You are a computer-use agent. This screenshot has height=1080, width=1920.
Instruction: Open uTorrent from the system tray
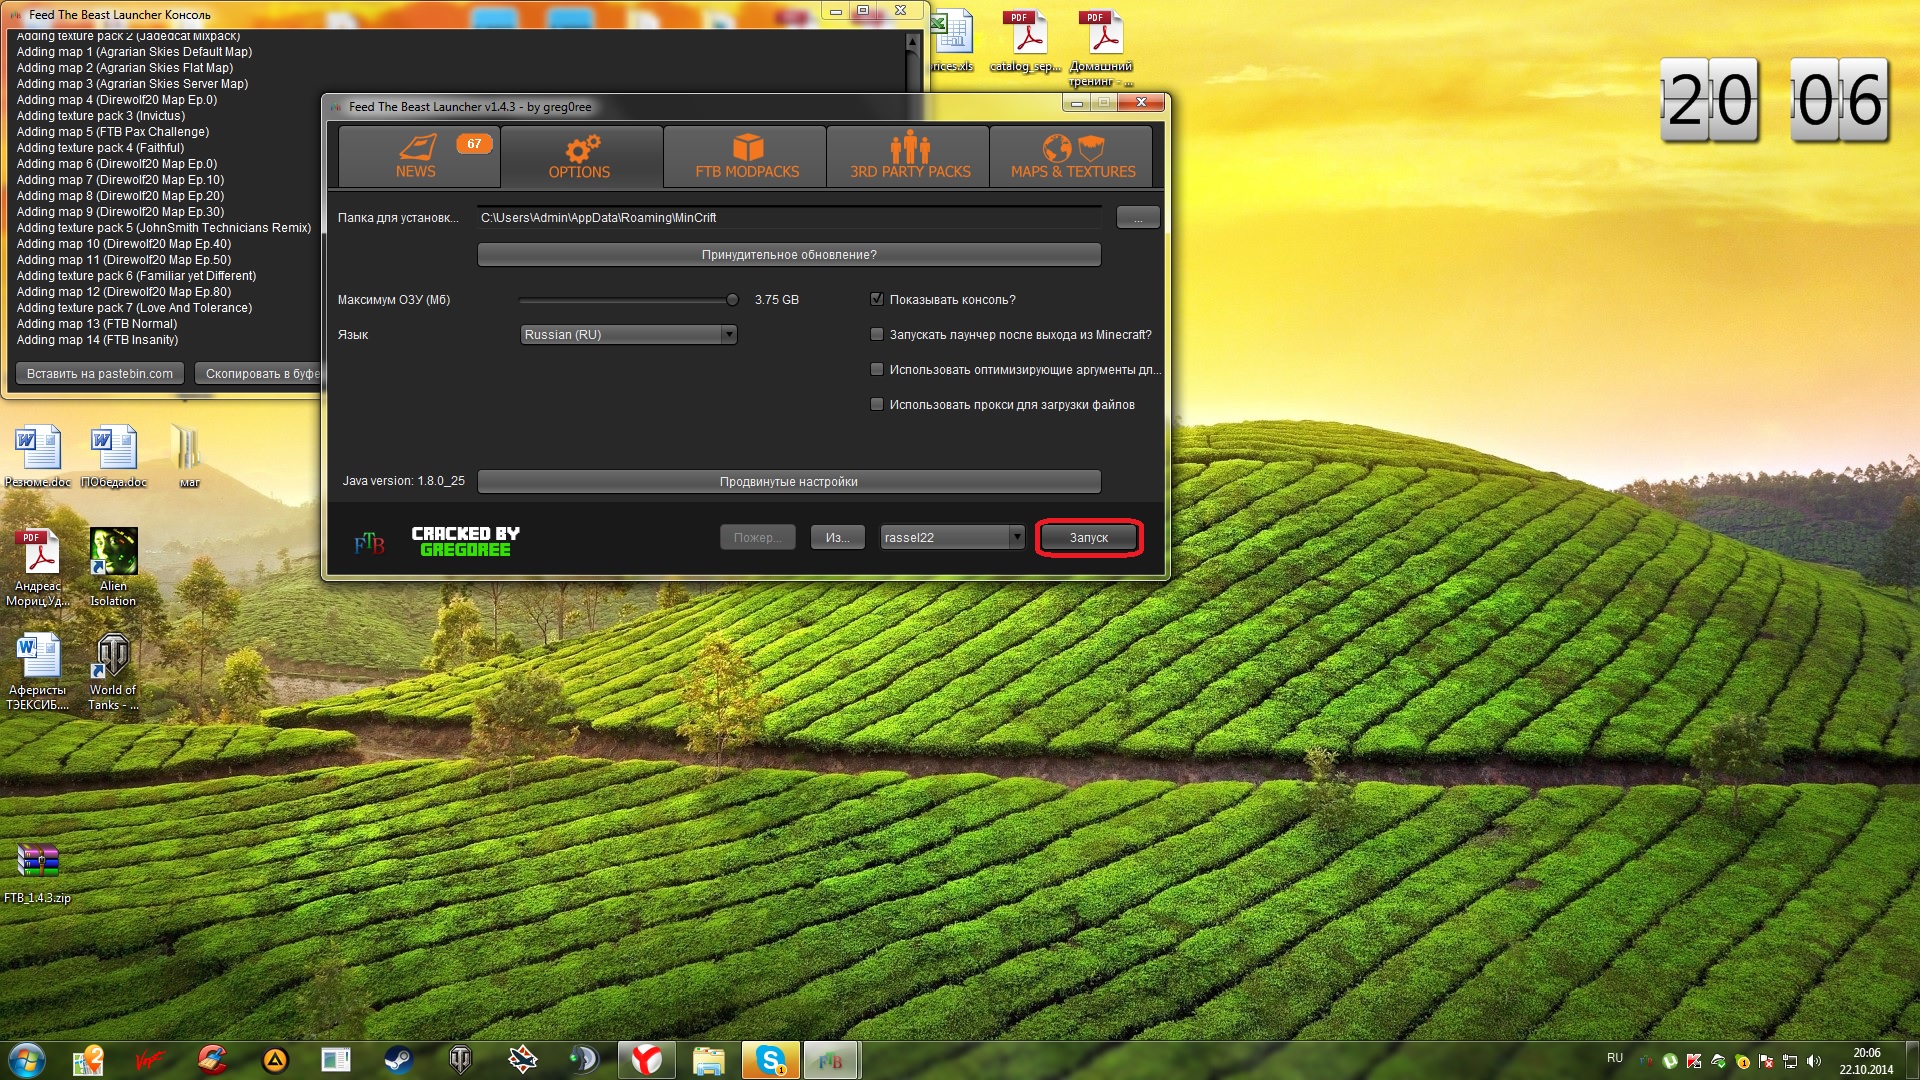click(x=1670, y=1061)
